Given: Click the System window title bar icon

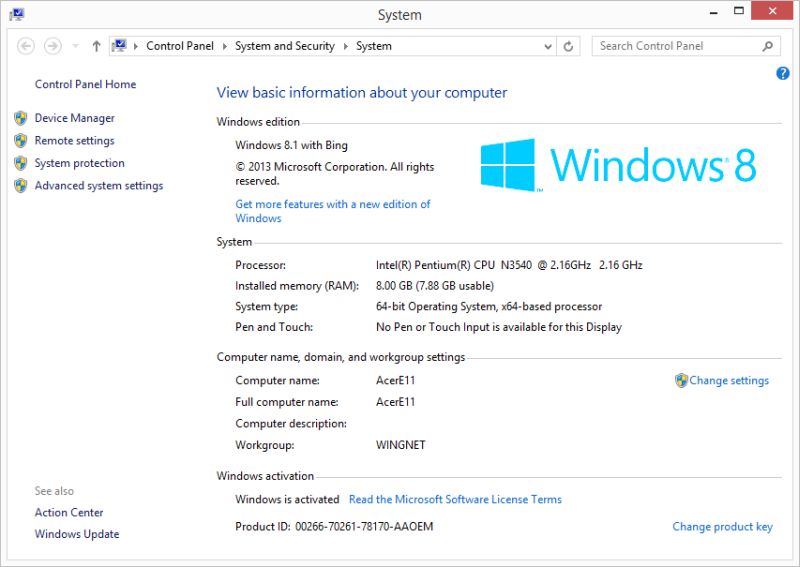Looking at the screenshot, I should pyautogui.click(x=17, y=14).
